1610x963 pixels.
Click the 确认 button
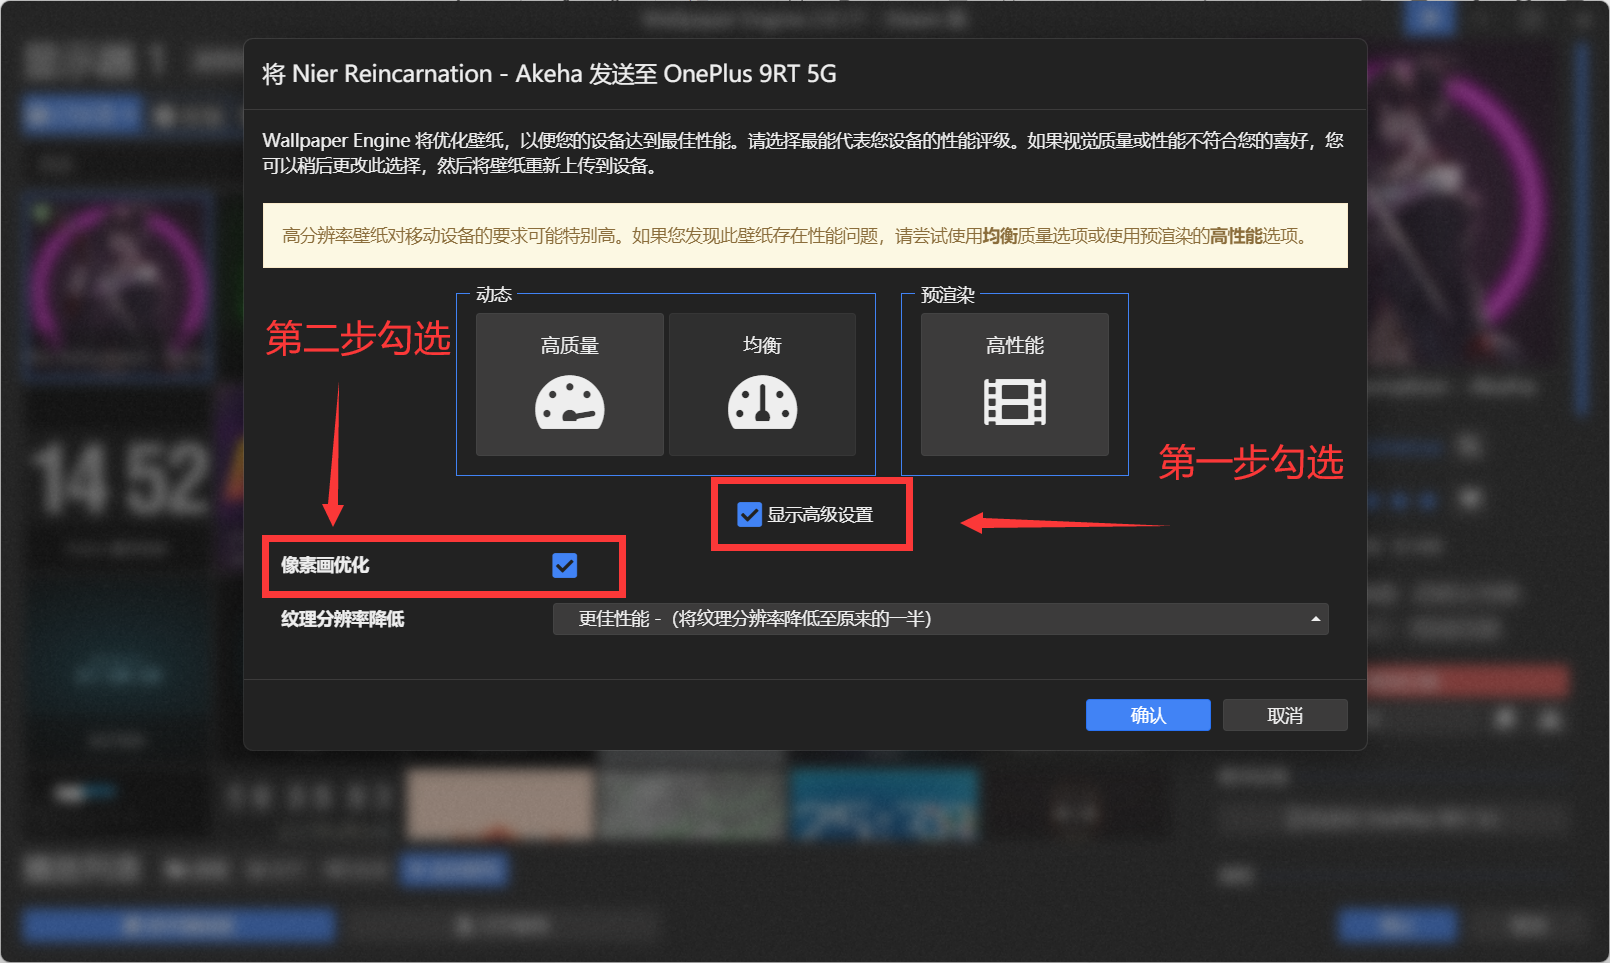point(1148,715)
